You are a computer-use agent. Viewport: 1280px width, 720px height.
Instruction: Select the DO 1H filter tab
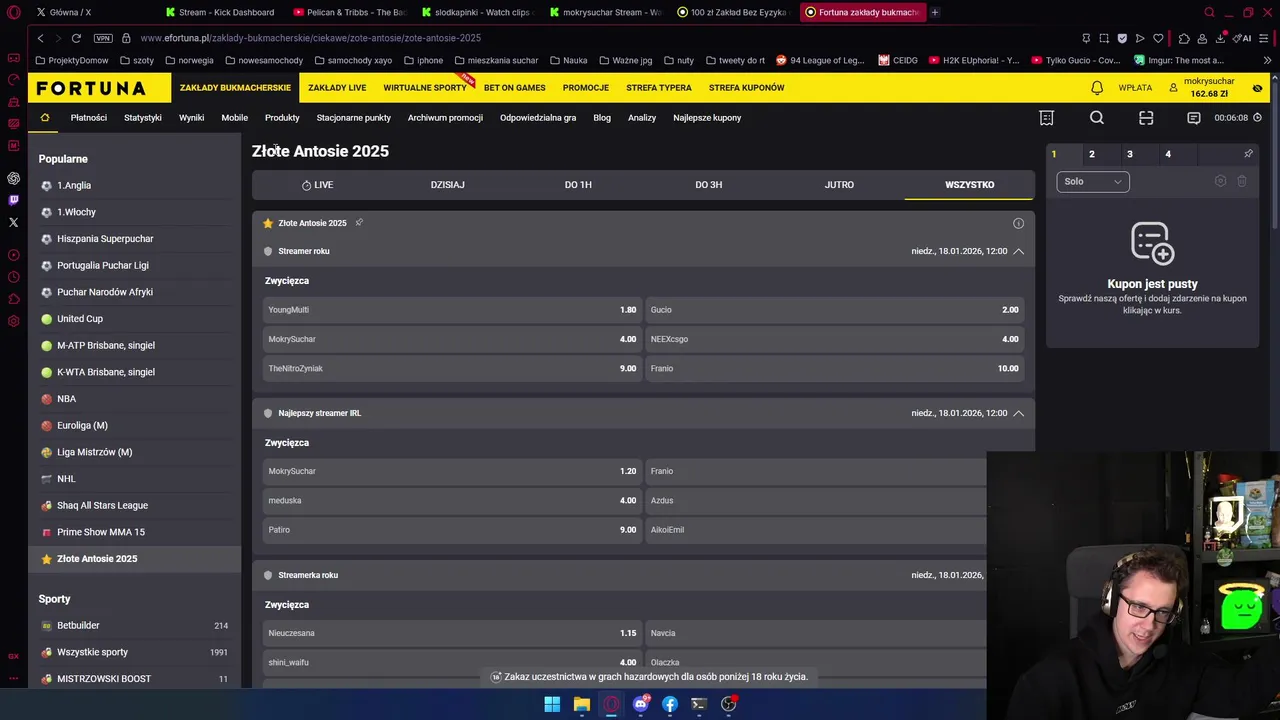tap(578, 185)
